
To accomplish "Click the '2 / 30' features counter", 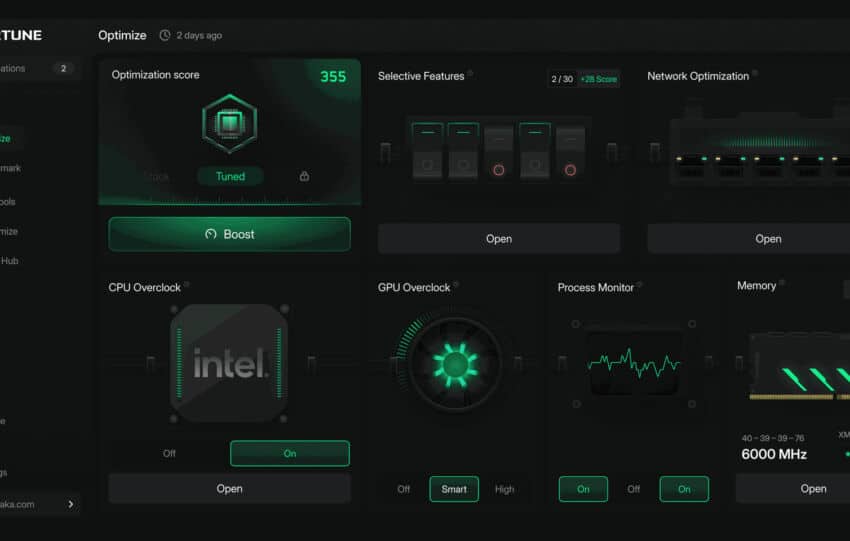I will [562, 79].
